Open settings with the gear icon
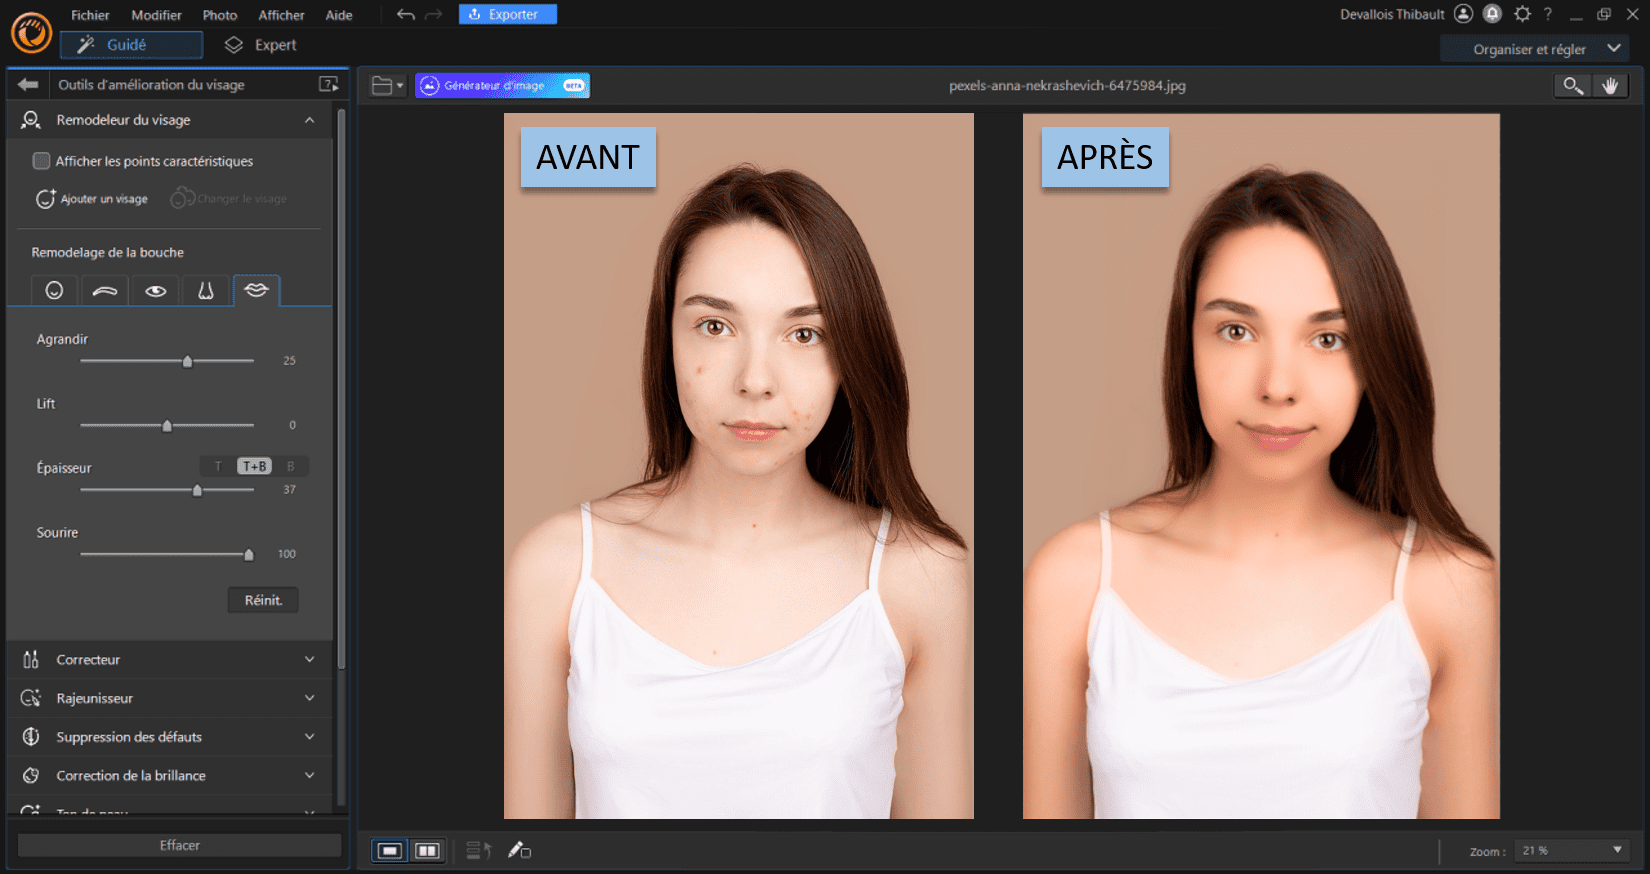This screenshot has height=874, width=1650. point(1522,13)
